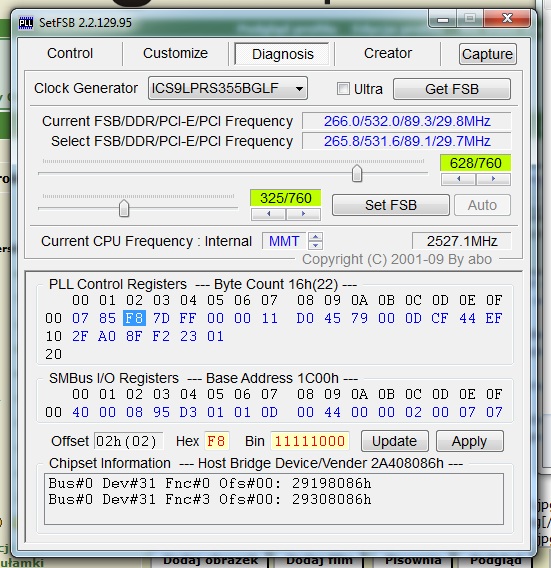This screenshot has height=568, width=551.
Task: Click right arrow under 325/760 value
Action: (303, 214)
